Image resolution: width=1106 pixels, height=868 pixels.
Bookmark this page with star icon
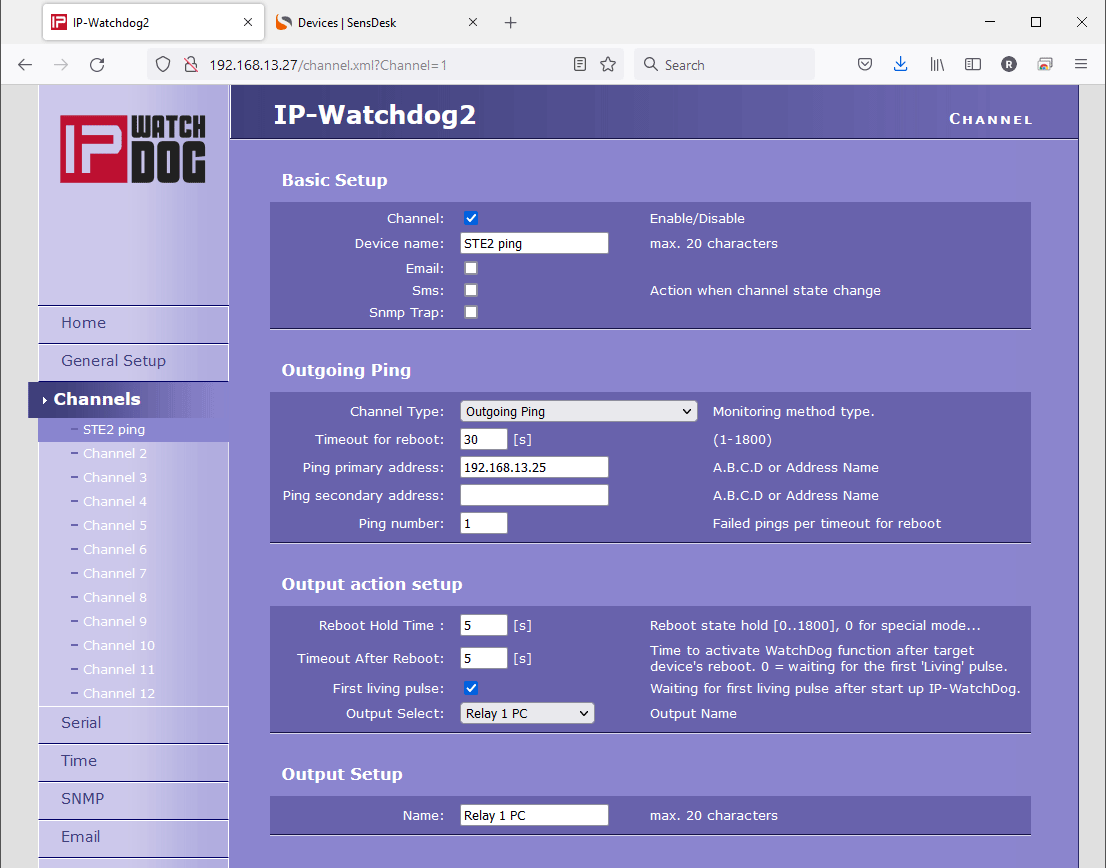[x=608, y=65]
